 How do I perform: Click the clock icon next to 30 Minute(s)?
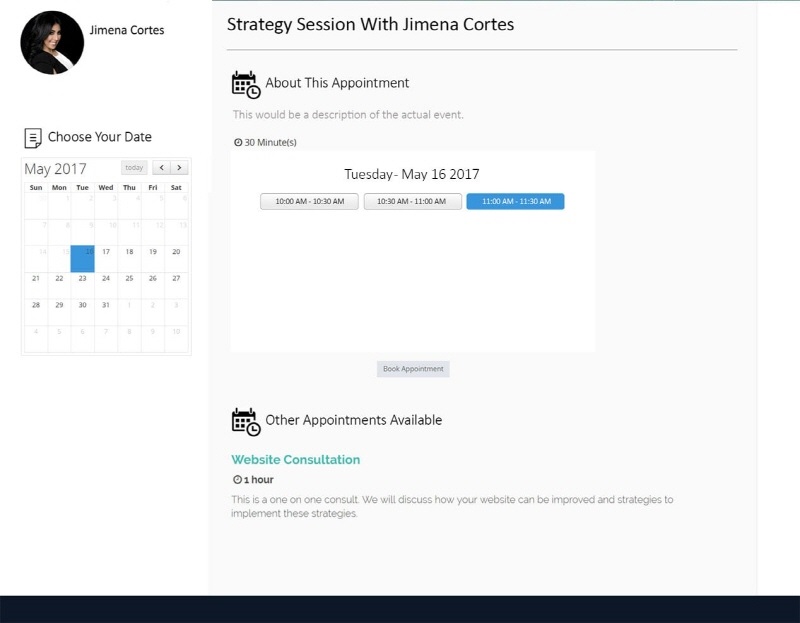click(x=238, y=142)
